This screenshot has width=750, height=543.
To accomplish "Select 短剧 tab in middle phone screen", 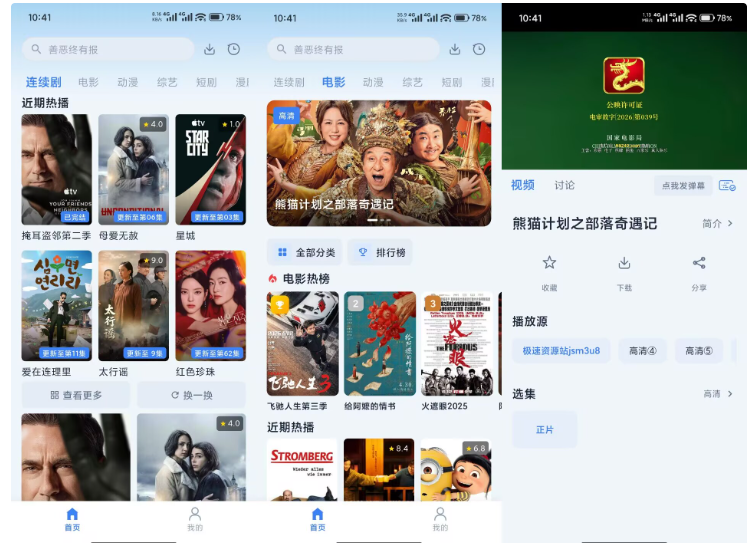I will 452,82.
